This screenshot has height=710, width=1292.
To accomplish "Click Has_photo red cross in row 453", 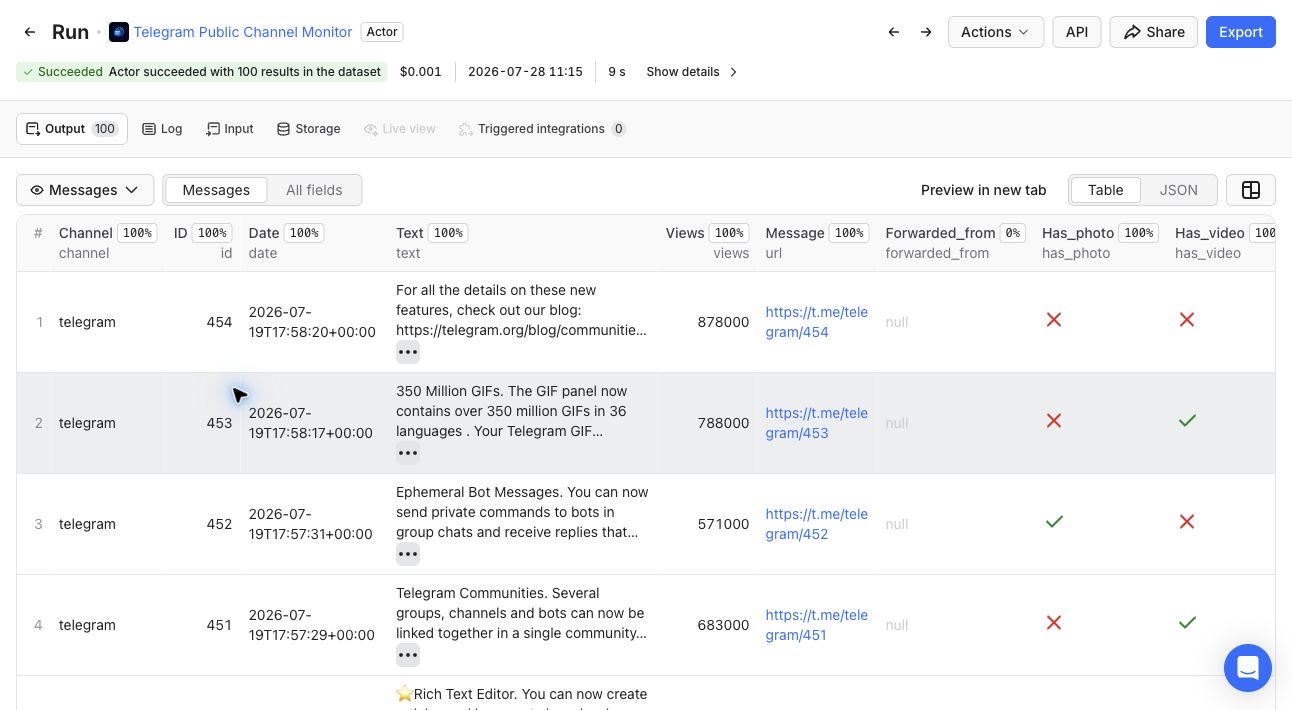I will point(1053,421).
